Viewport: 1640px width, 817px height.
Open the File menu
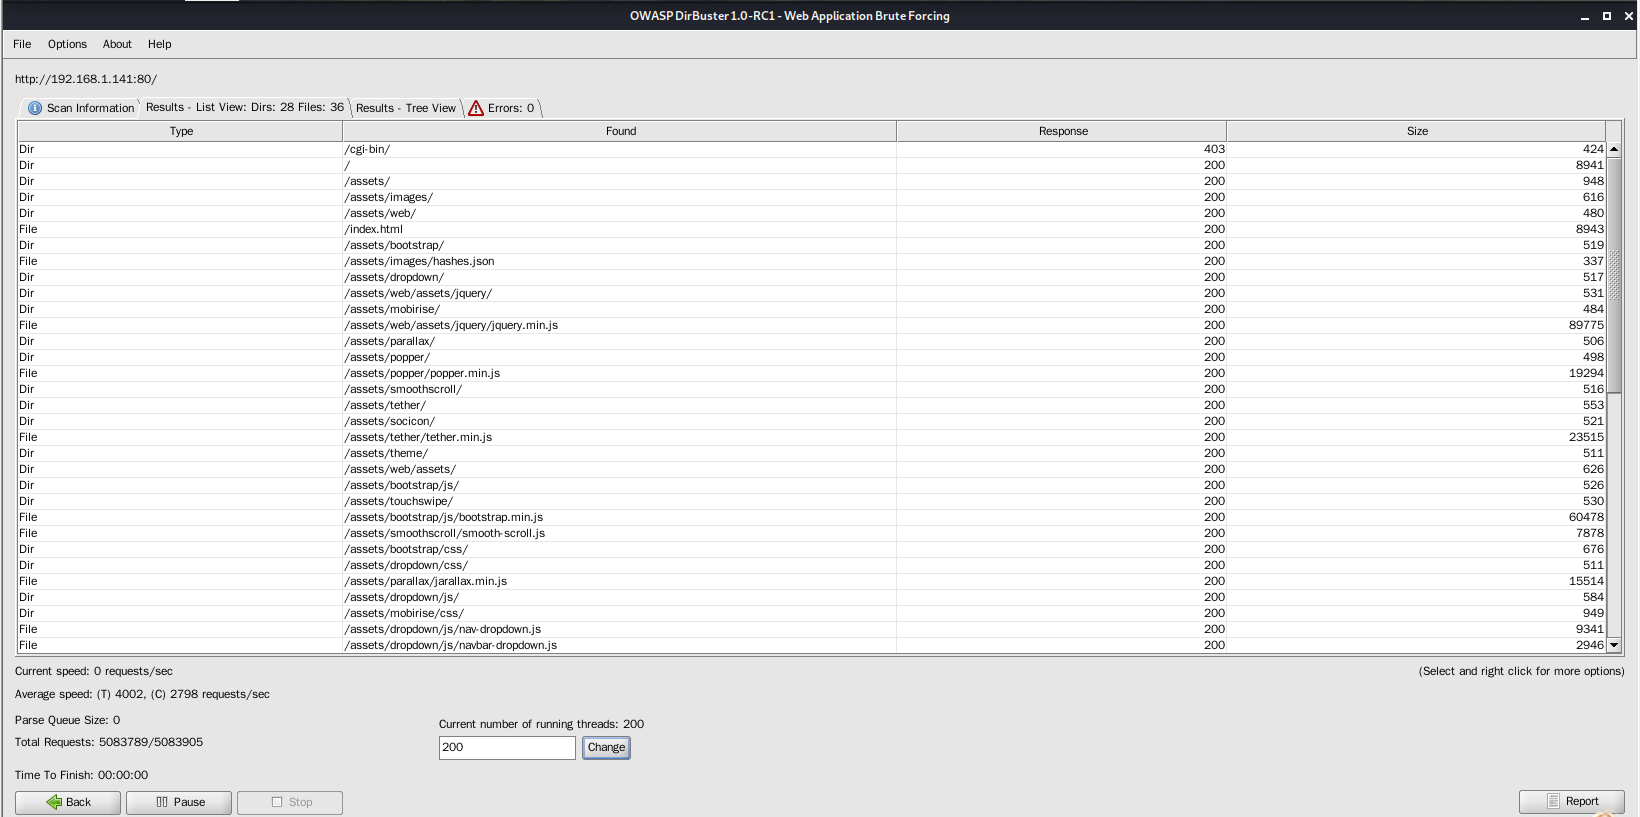click(22, 44)
